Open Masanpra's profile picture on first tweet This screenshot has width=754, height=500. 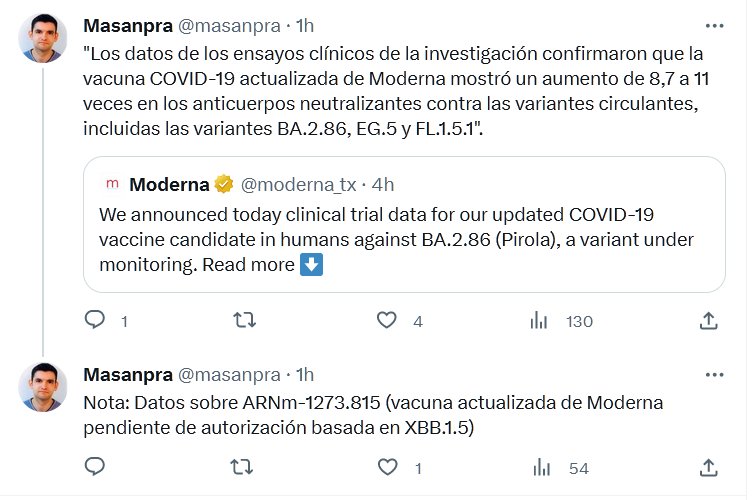[x=44, y=40]
